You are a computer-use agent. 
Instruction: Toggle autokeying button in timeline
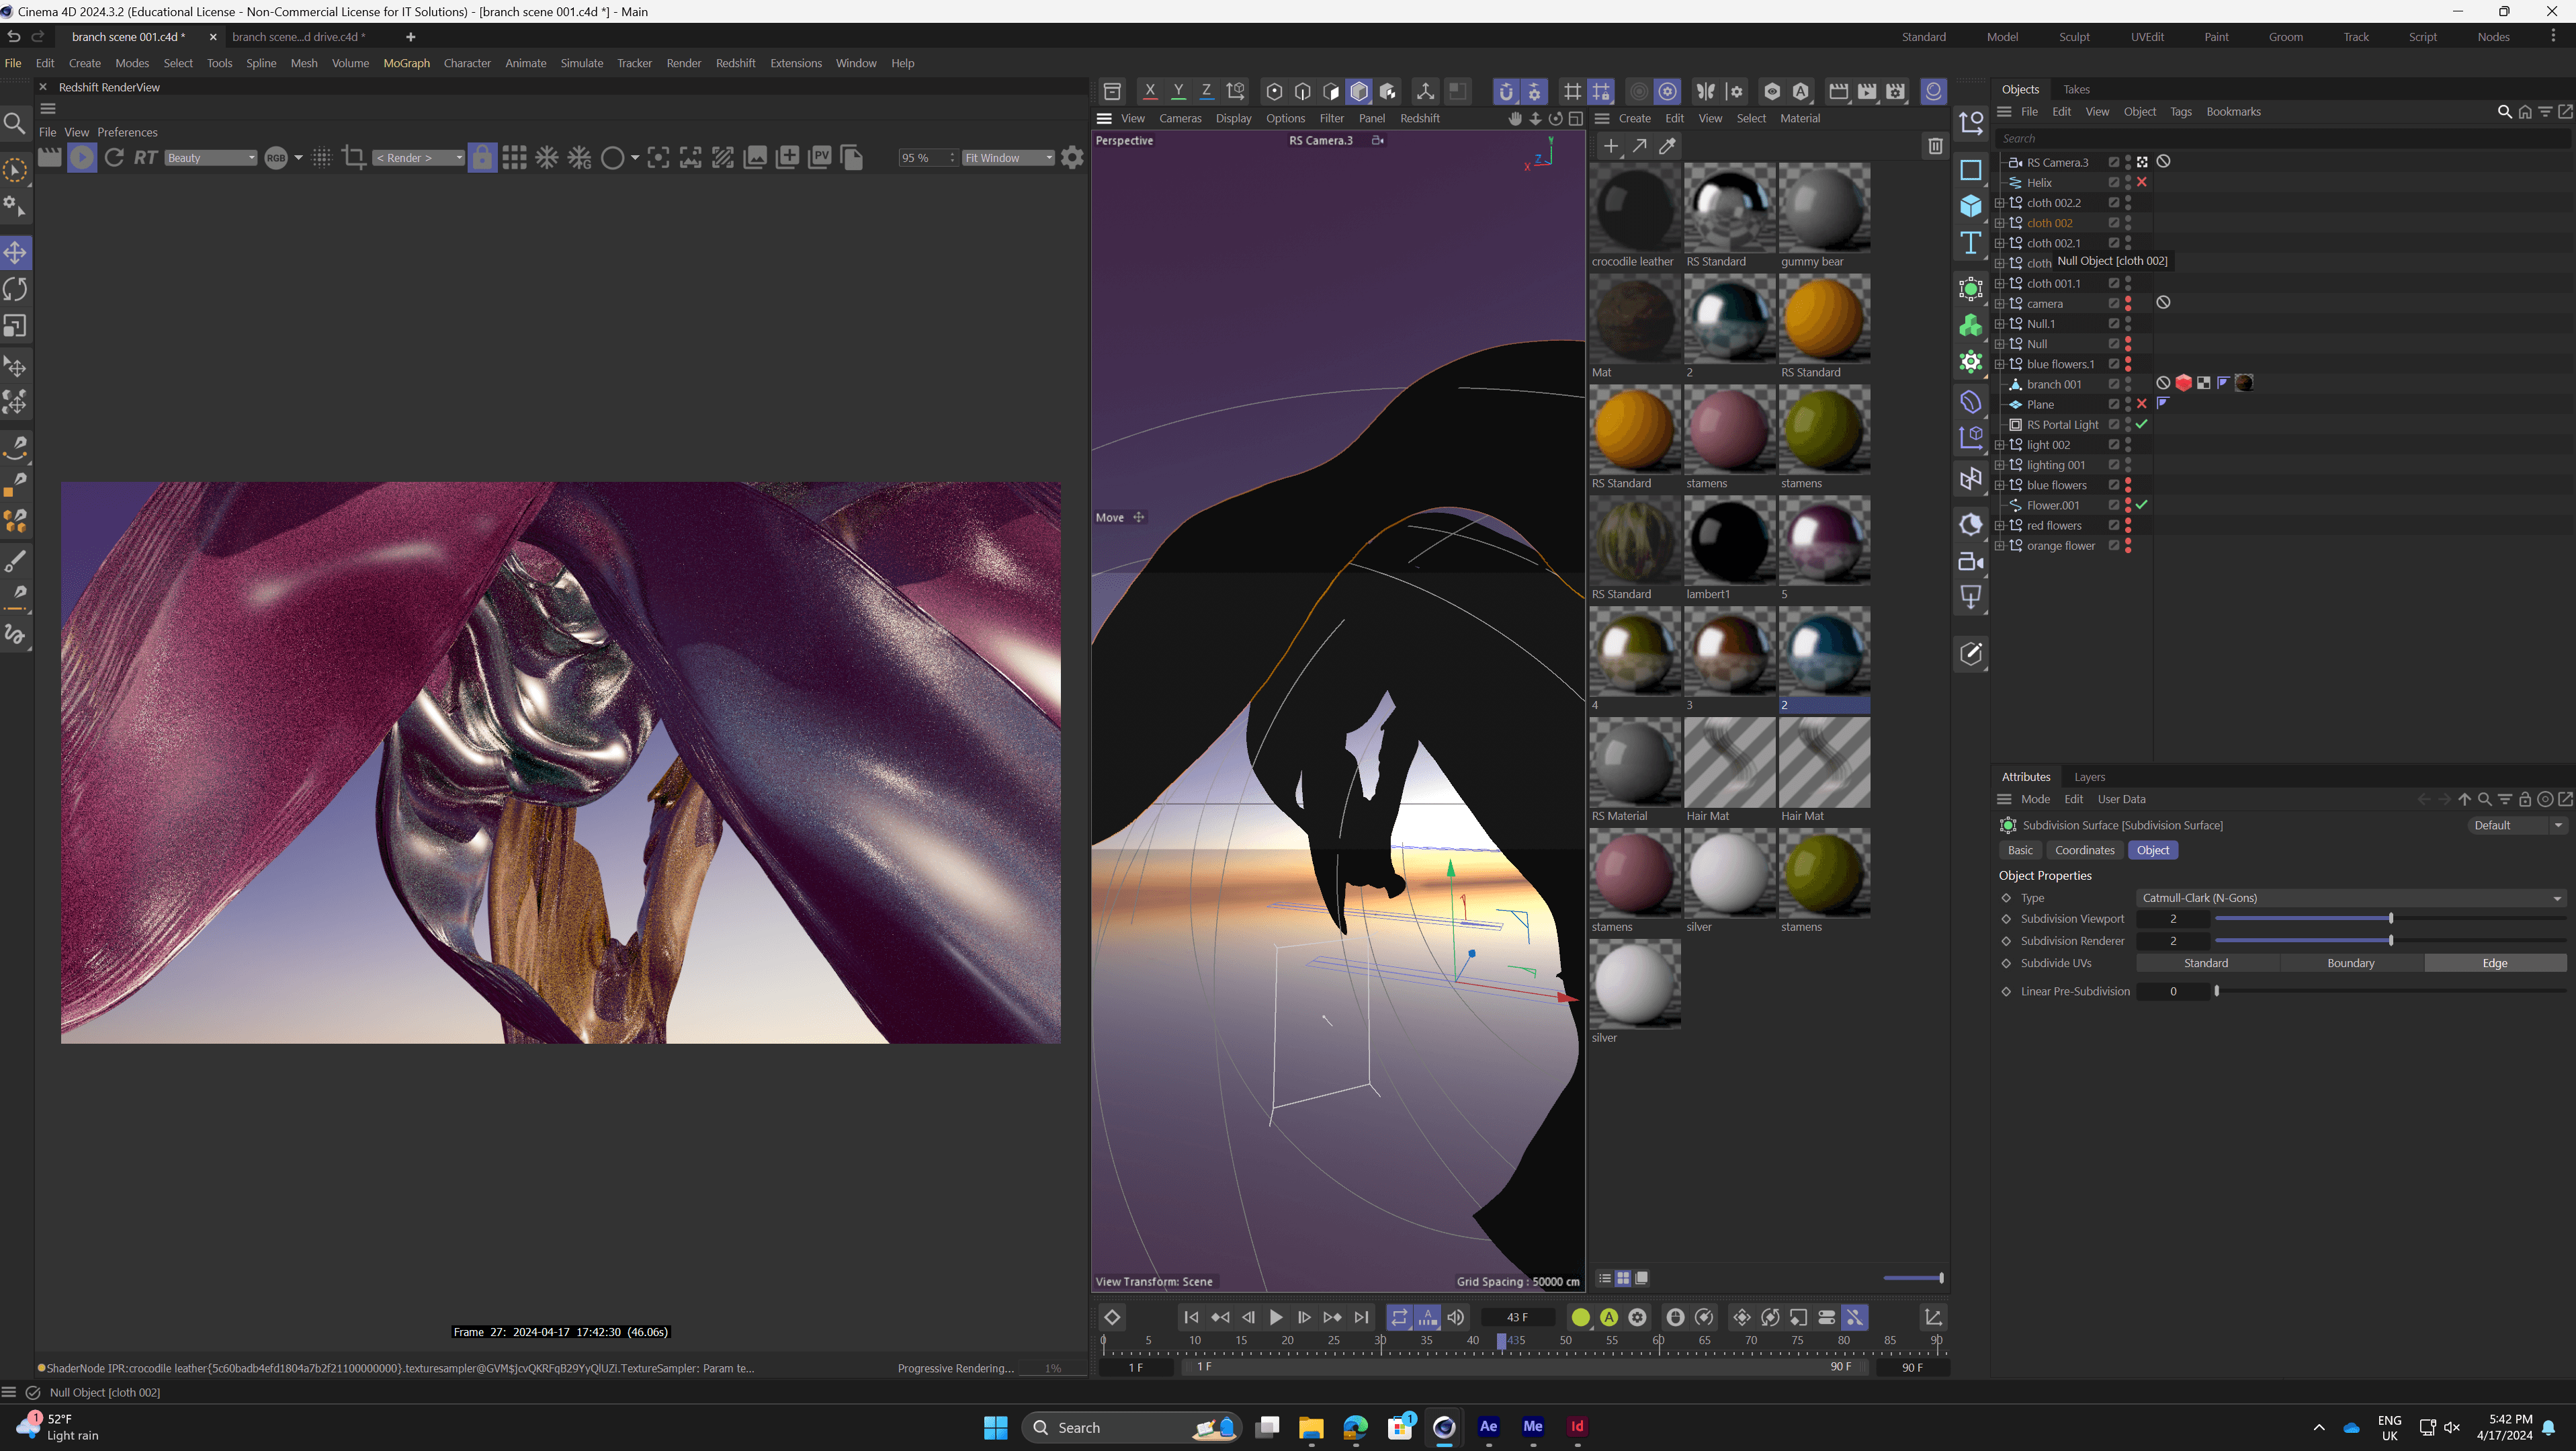pos(1609,1317)
